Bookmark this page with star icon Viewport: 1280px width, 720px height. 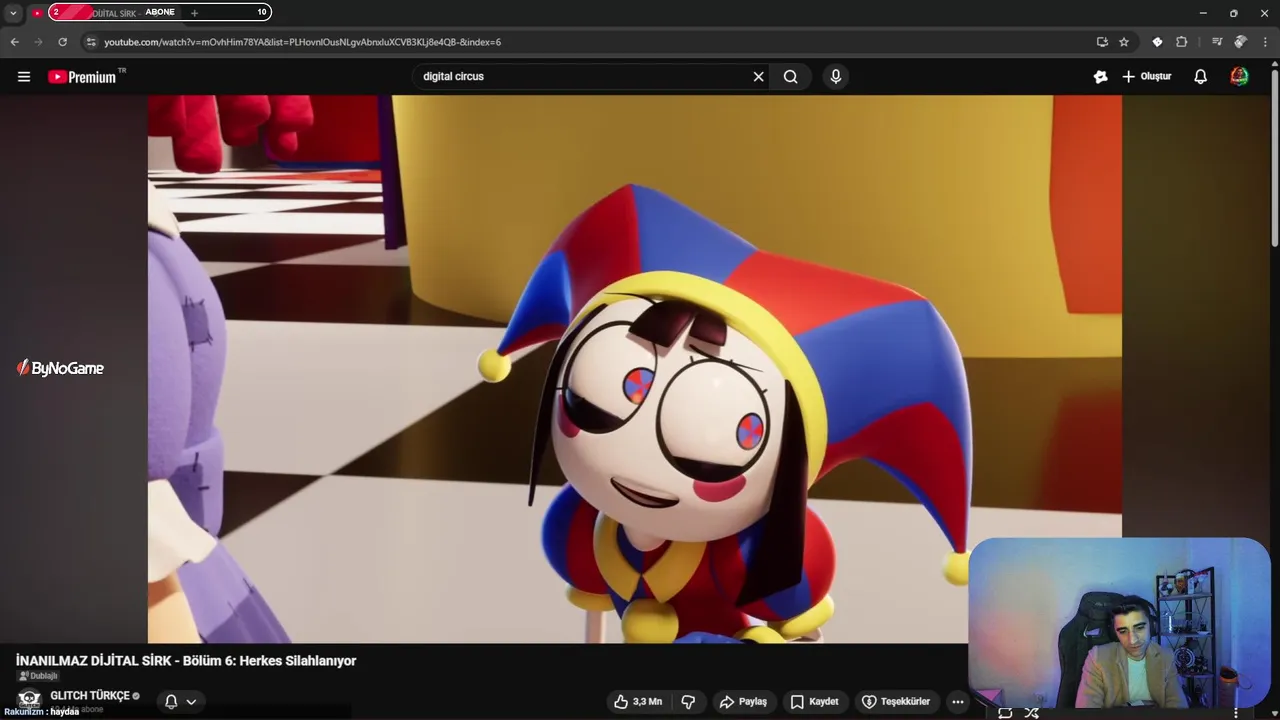(1124, 42)
